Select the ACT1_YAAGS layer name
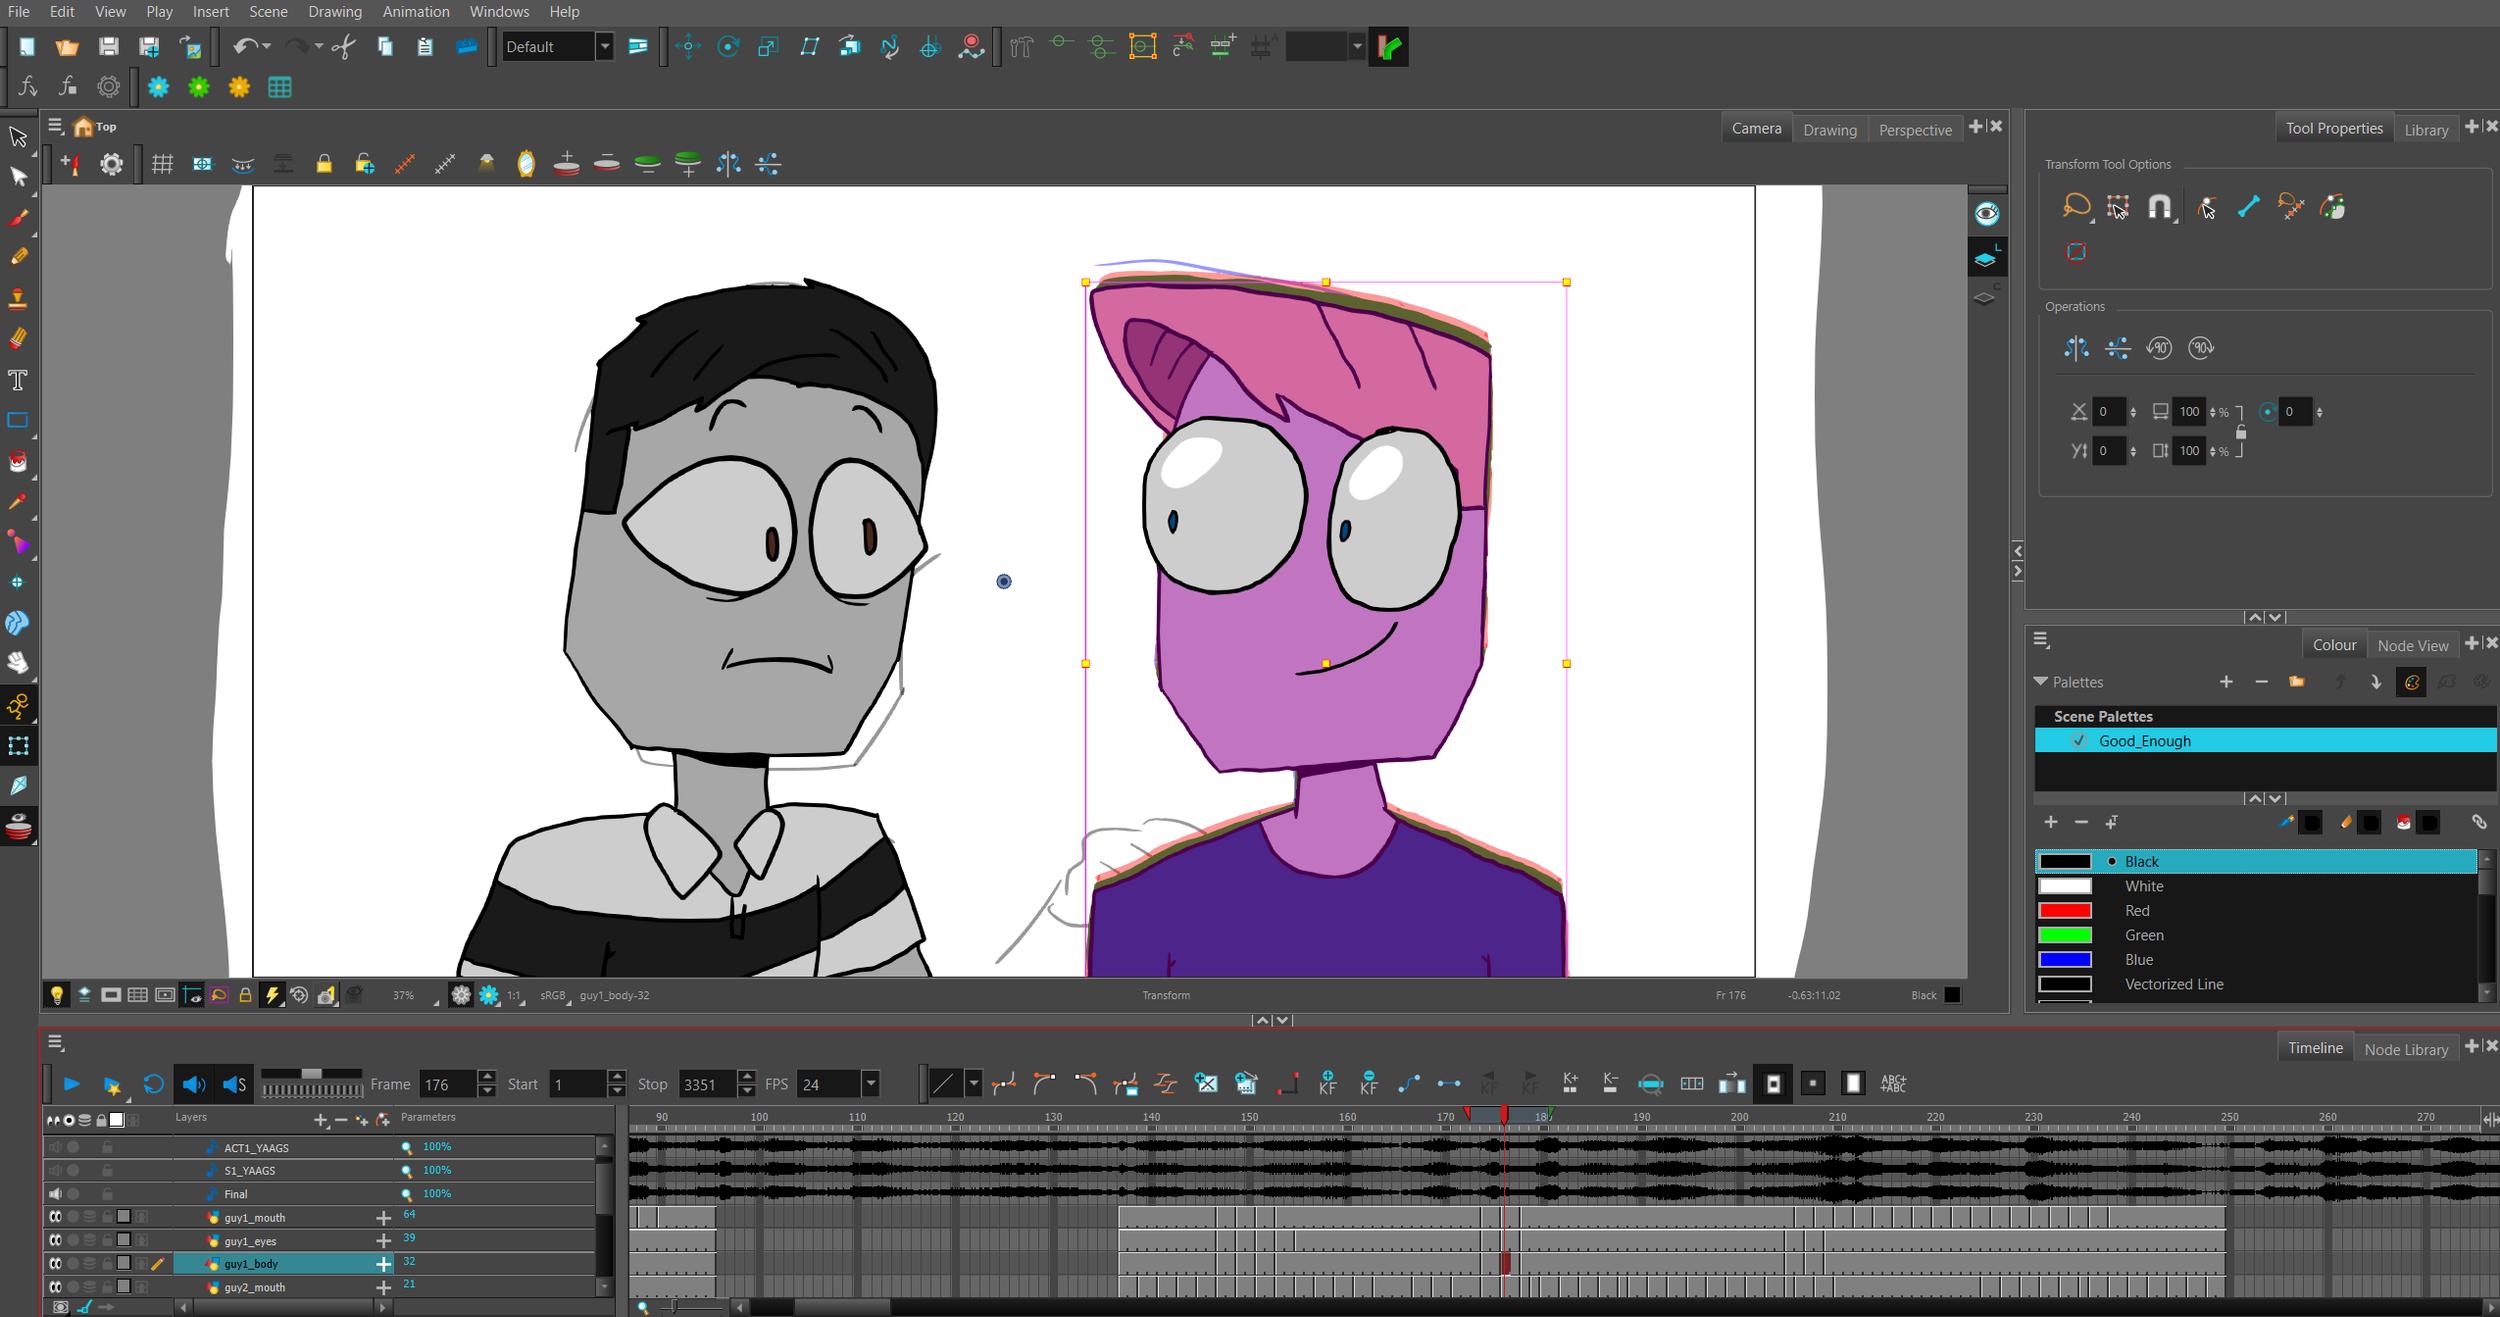Screen dimensions: 2500x1317 pyautogui.click(x=256, y=1147)
